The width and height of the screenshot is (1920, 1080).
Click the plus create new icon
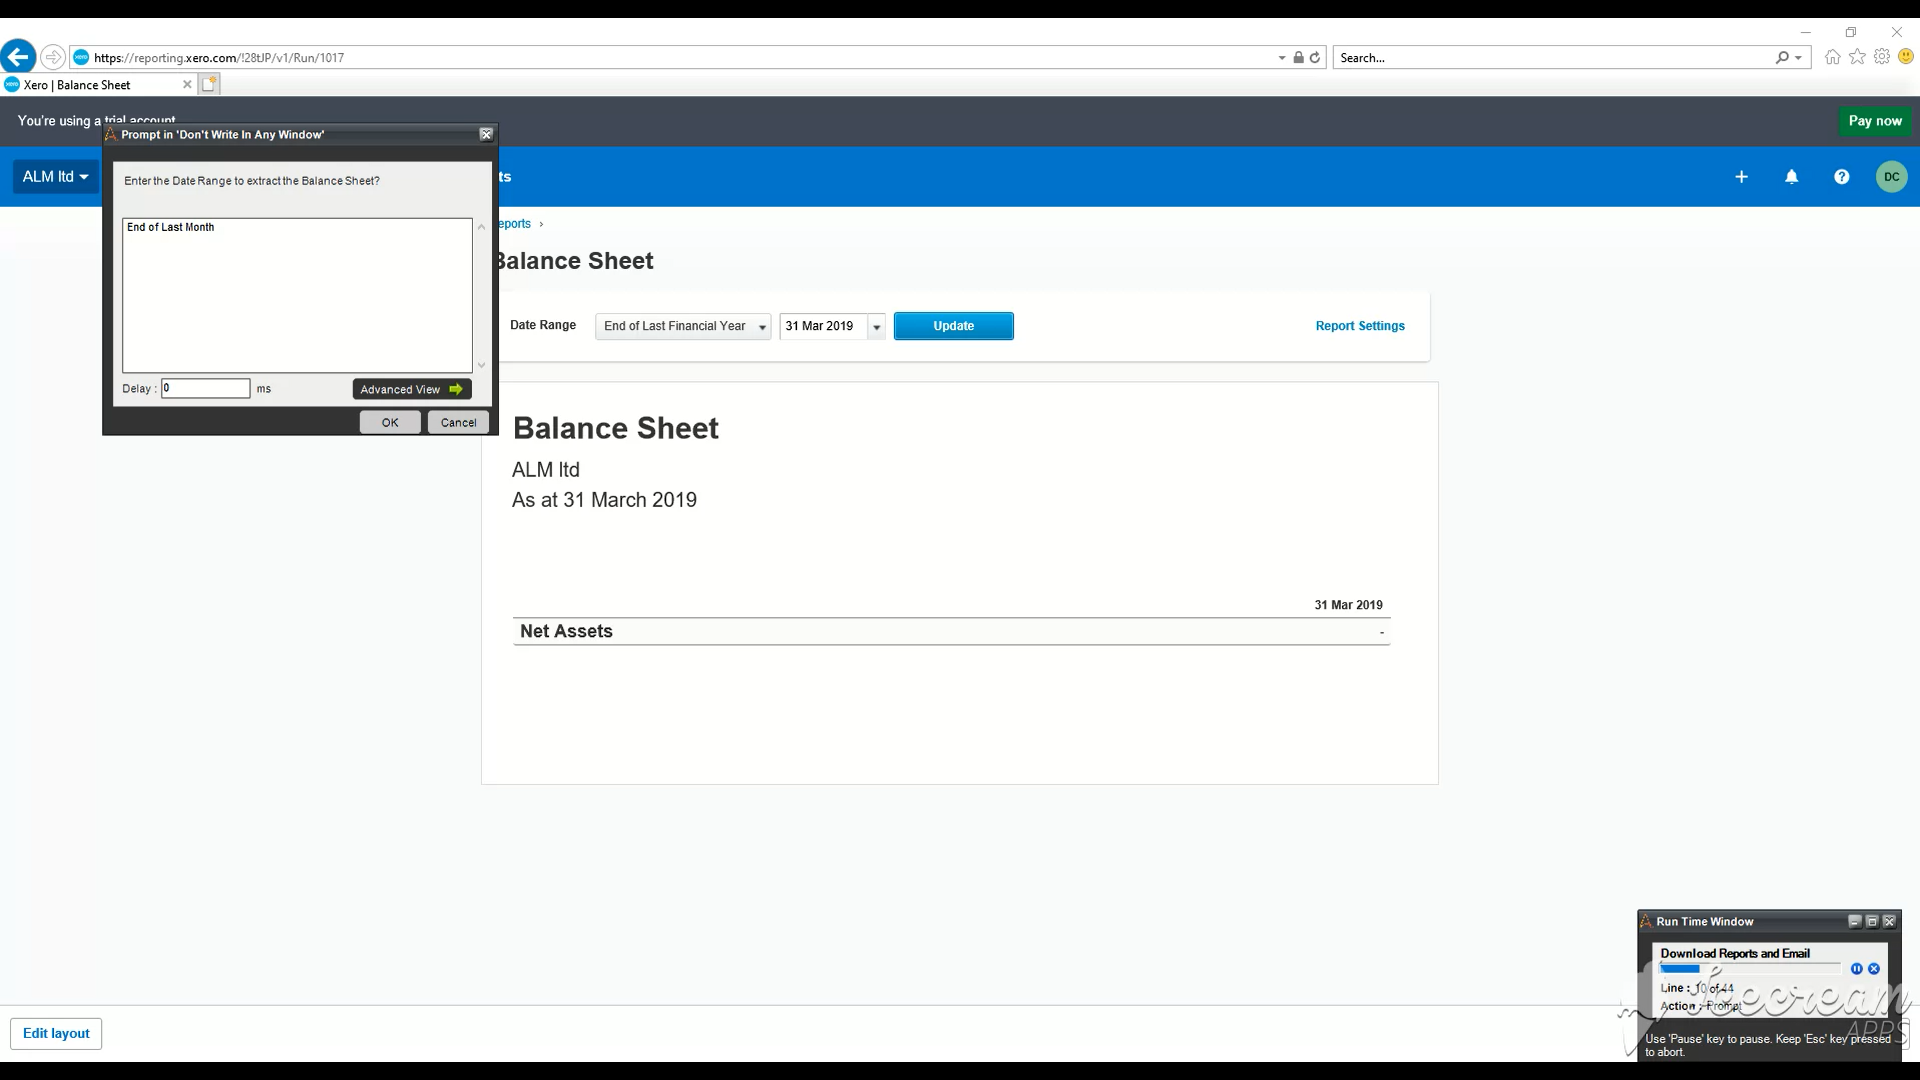(1741, 177)
